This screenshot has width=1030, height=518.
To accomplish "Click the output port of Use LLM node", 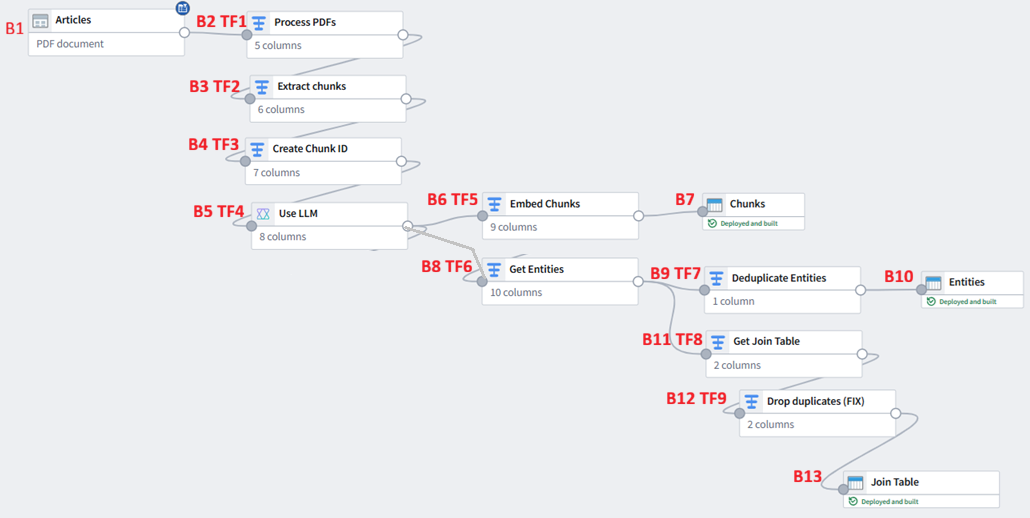I will pyautogui.click(x=407, y=226).
